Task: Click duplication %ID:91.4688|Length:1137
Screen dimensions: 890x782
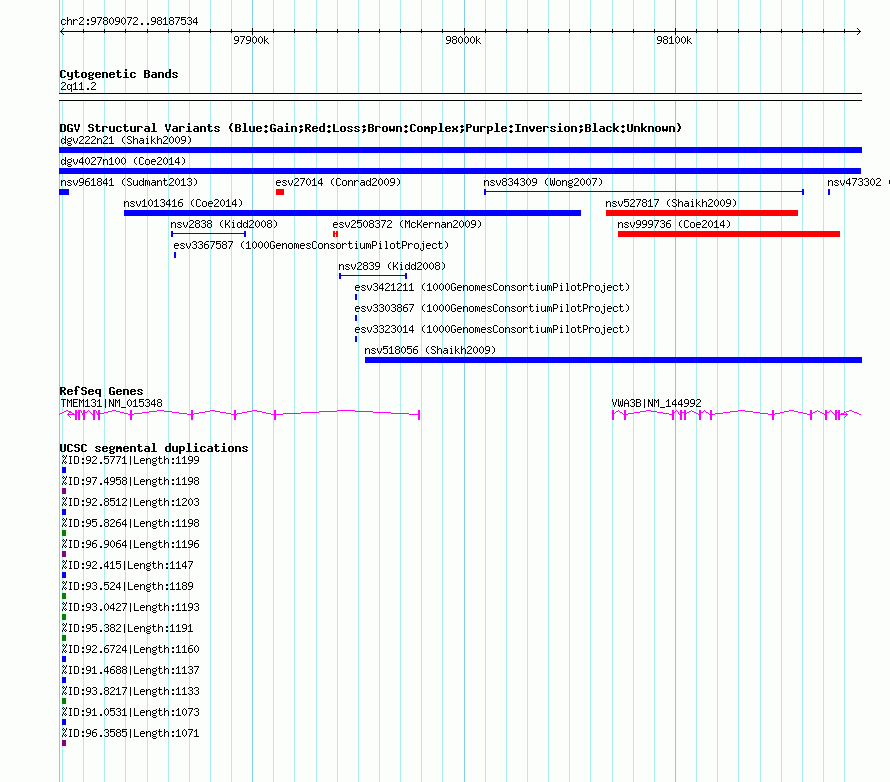Action: [131, 670]
